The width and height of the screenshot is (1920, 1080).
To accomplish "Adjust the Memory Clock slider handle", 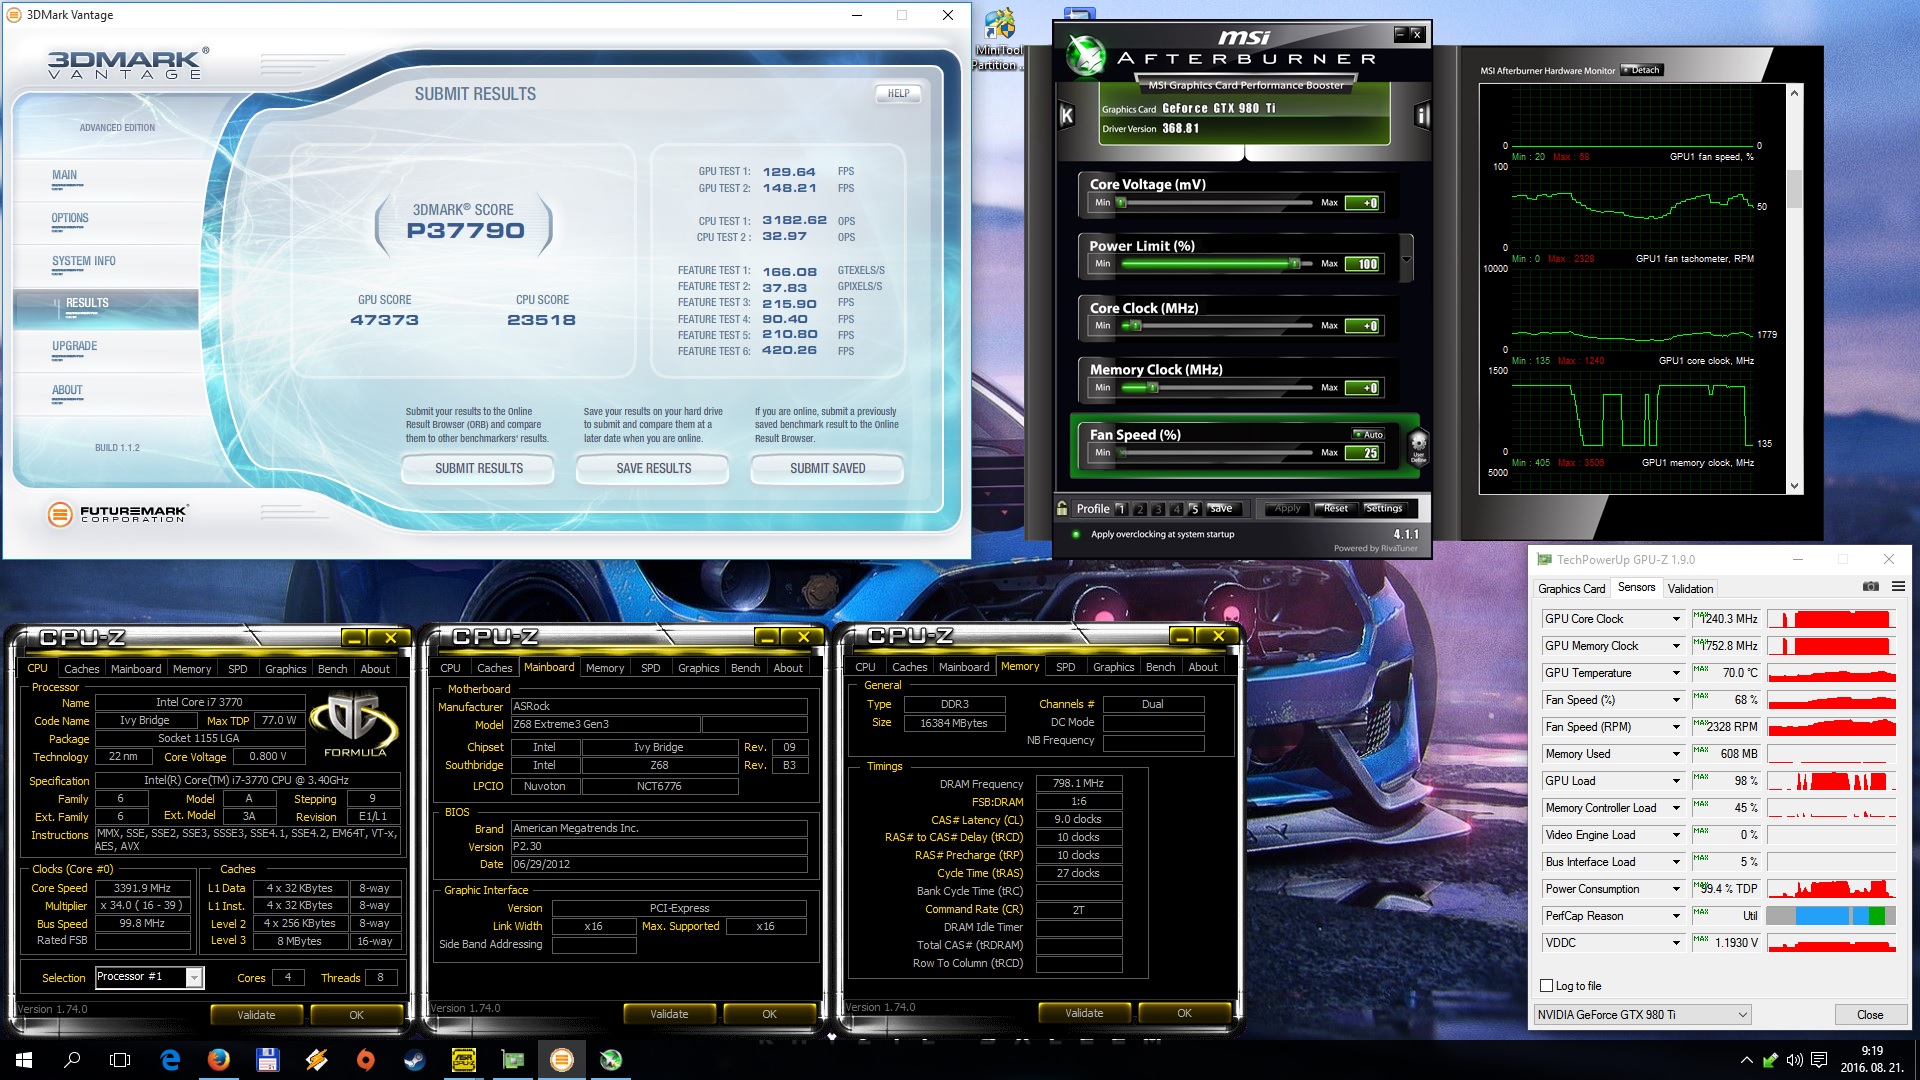I will click(1153, 387).
